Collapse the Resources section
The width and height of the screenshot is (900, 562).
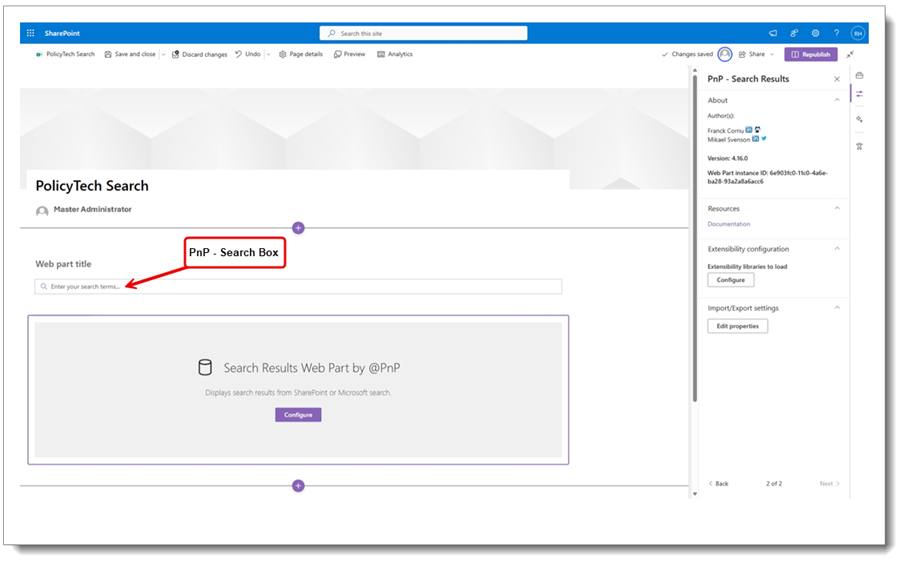point(837,209)
